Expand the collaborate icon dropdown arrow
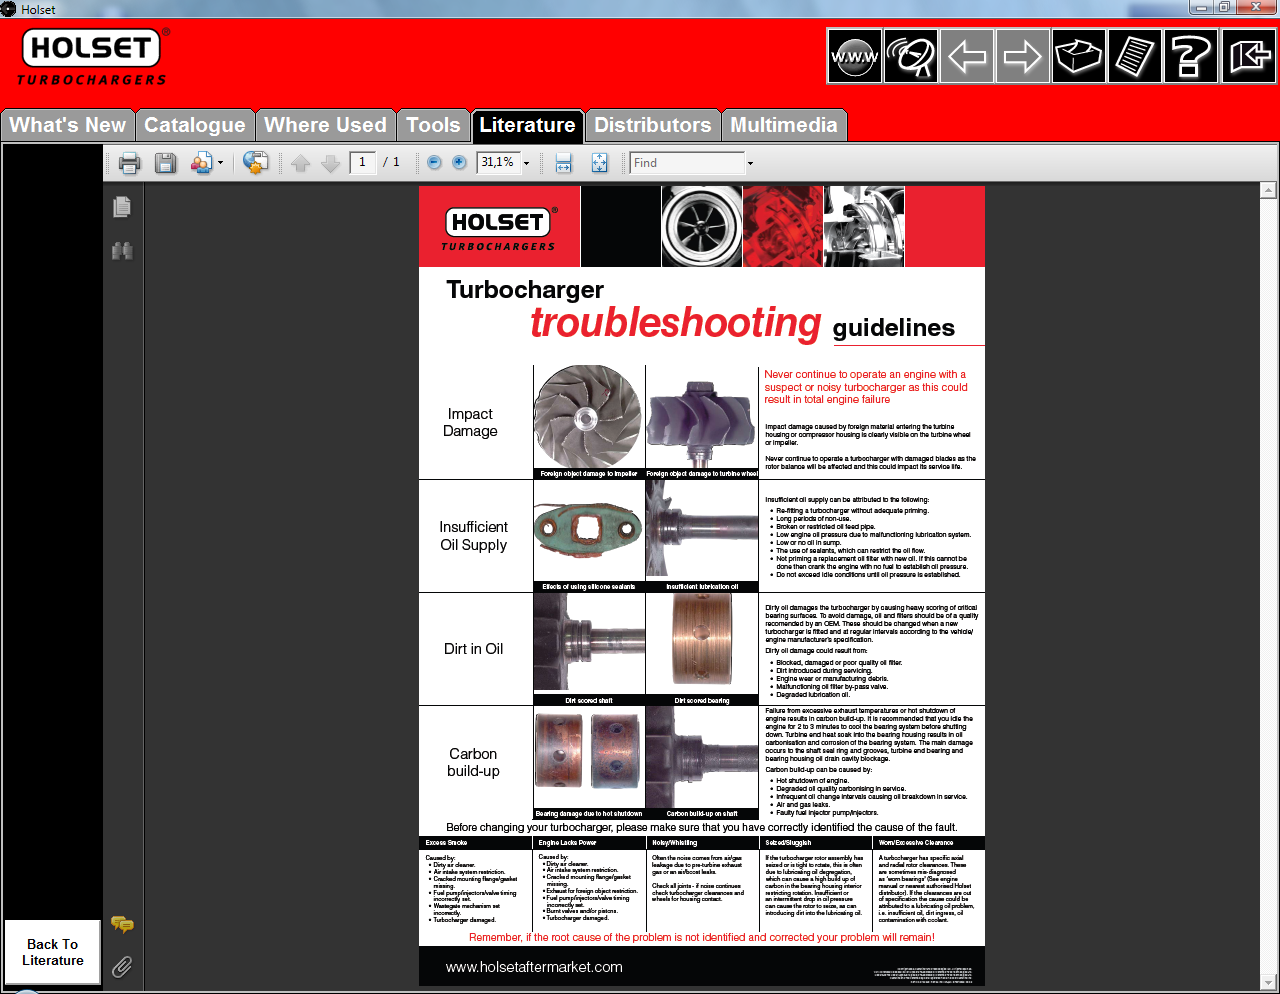The height and width of the screenshot is (994, 1280). pos(220,163)
